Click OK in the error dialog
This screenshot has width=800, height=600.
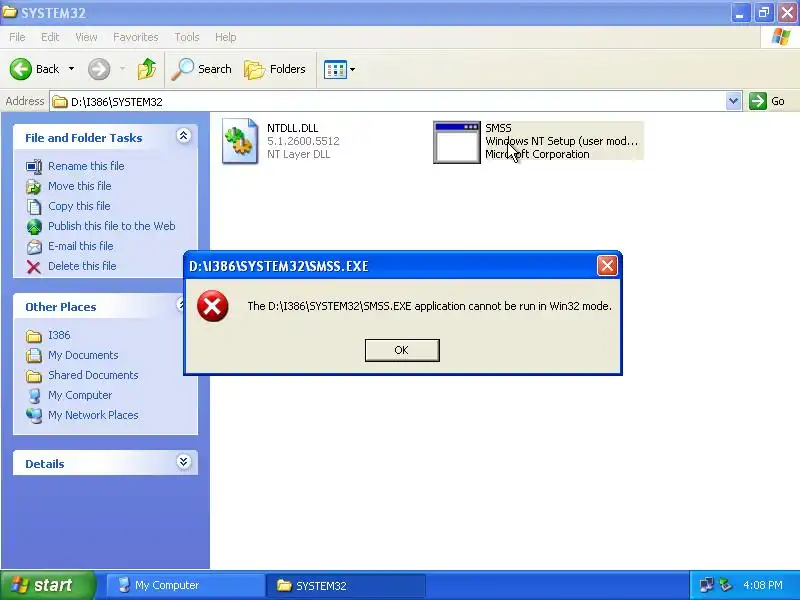(402, 350)
